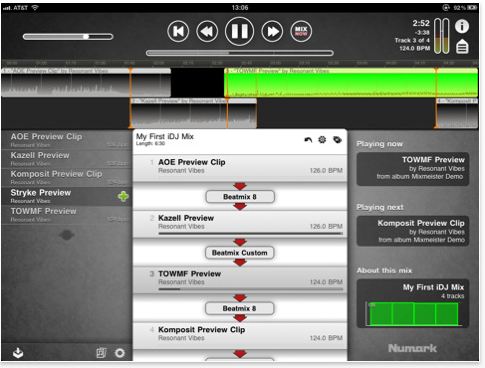Add Stryke Preview with green plus
485x368 pixels.
123,196
